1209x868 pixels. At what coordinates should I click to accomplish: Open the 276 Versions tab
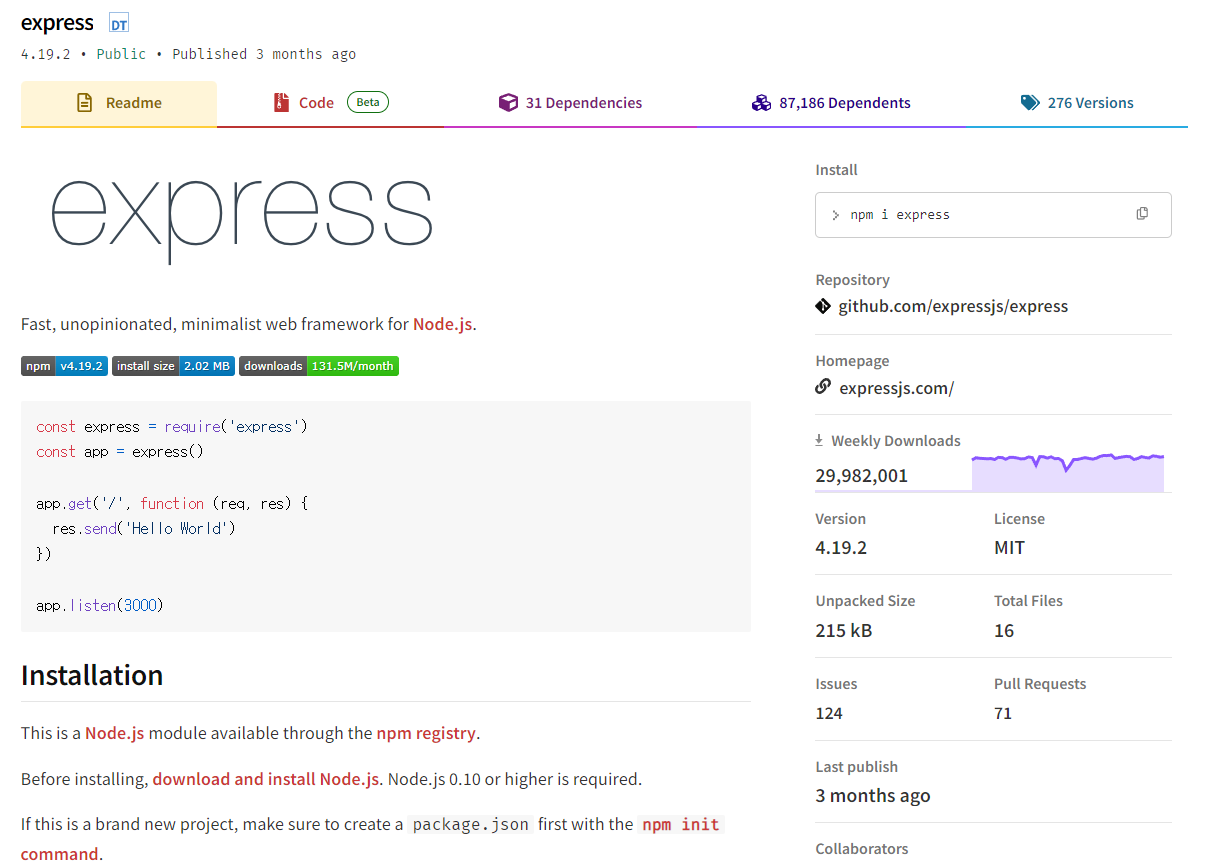coord(1077,103)
